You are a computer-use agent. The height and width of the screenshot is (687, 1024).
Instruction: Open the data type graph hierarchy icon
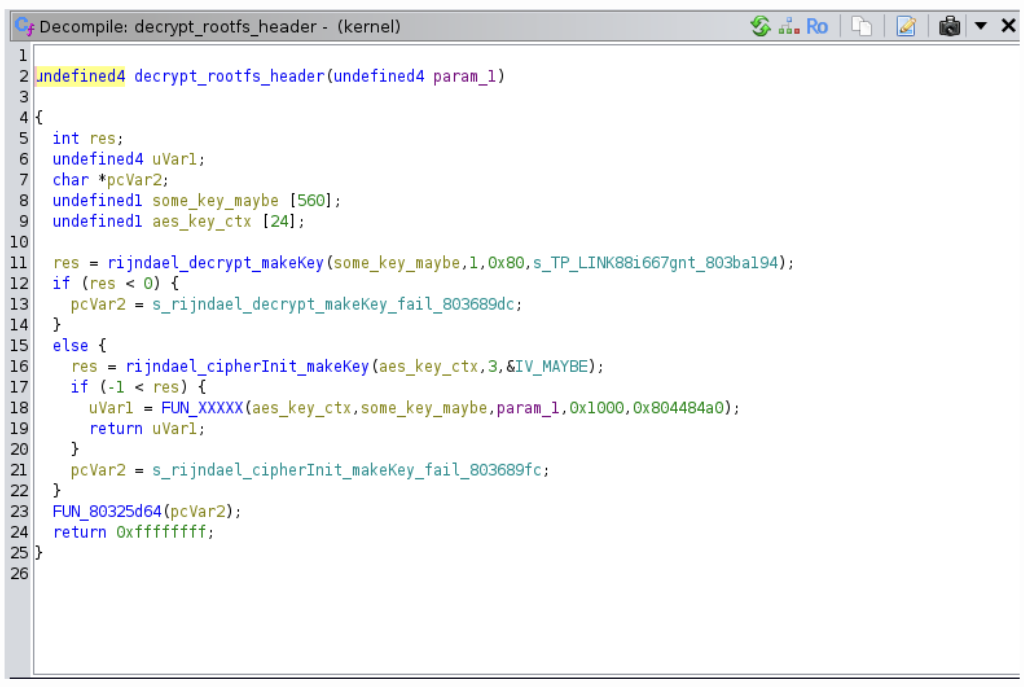click(x=789, y=26)
